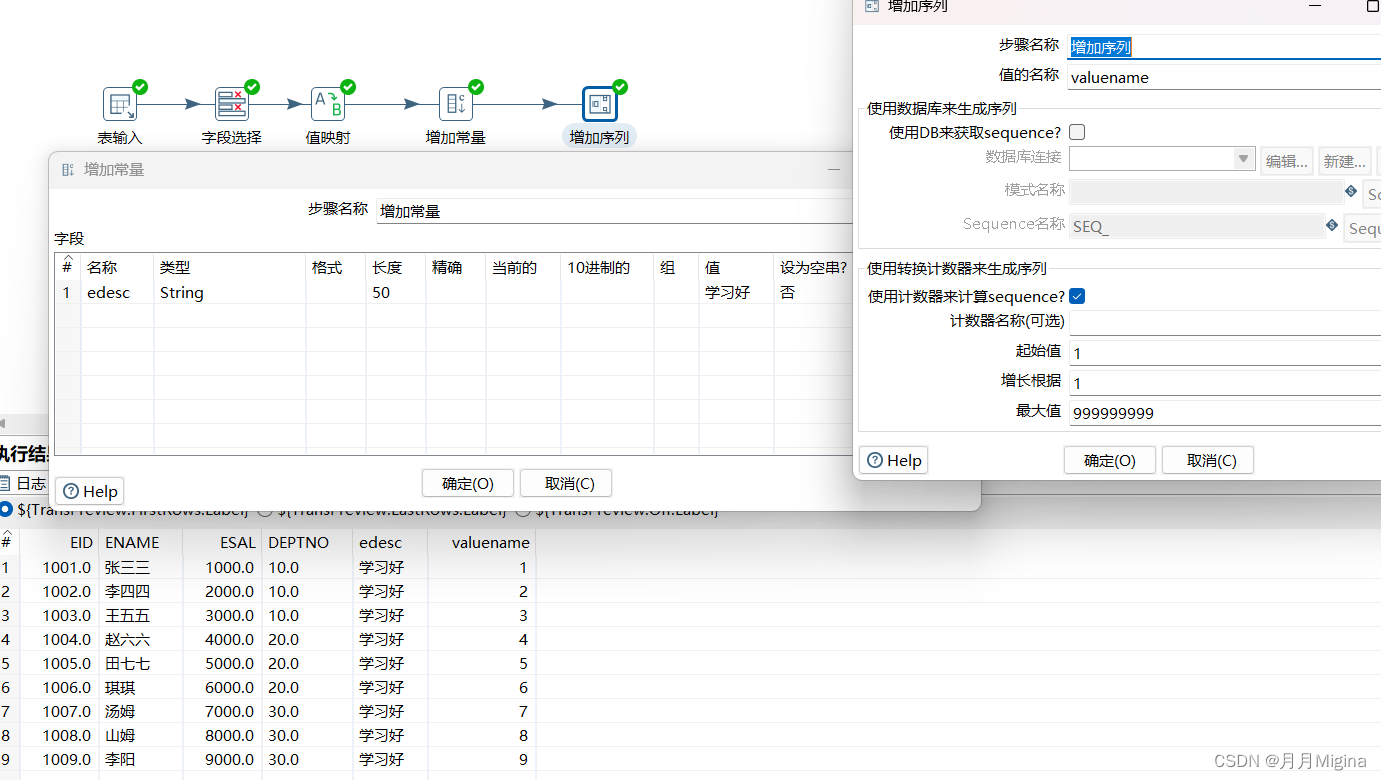The width and height of the screenshot is (1381, 780).
Task: Click variable diamond icon beside 模式名称
Action: [x=1351, y=191]
